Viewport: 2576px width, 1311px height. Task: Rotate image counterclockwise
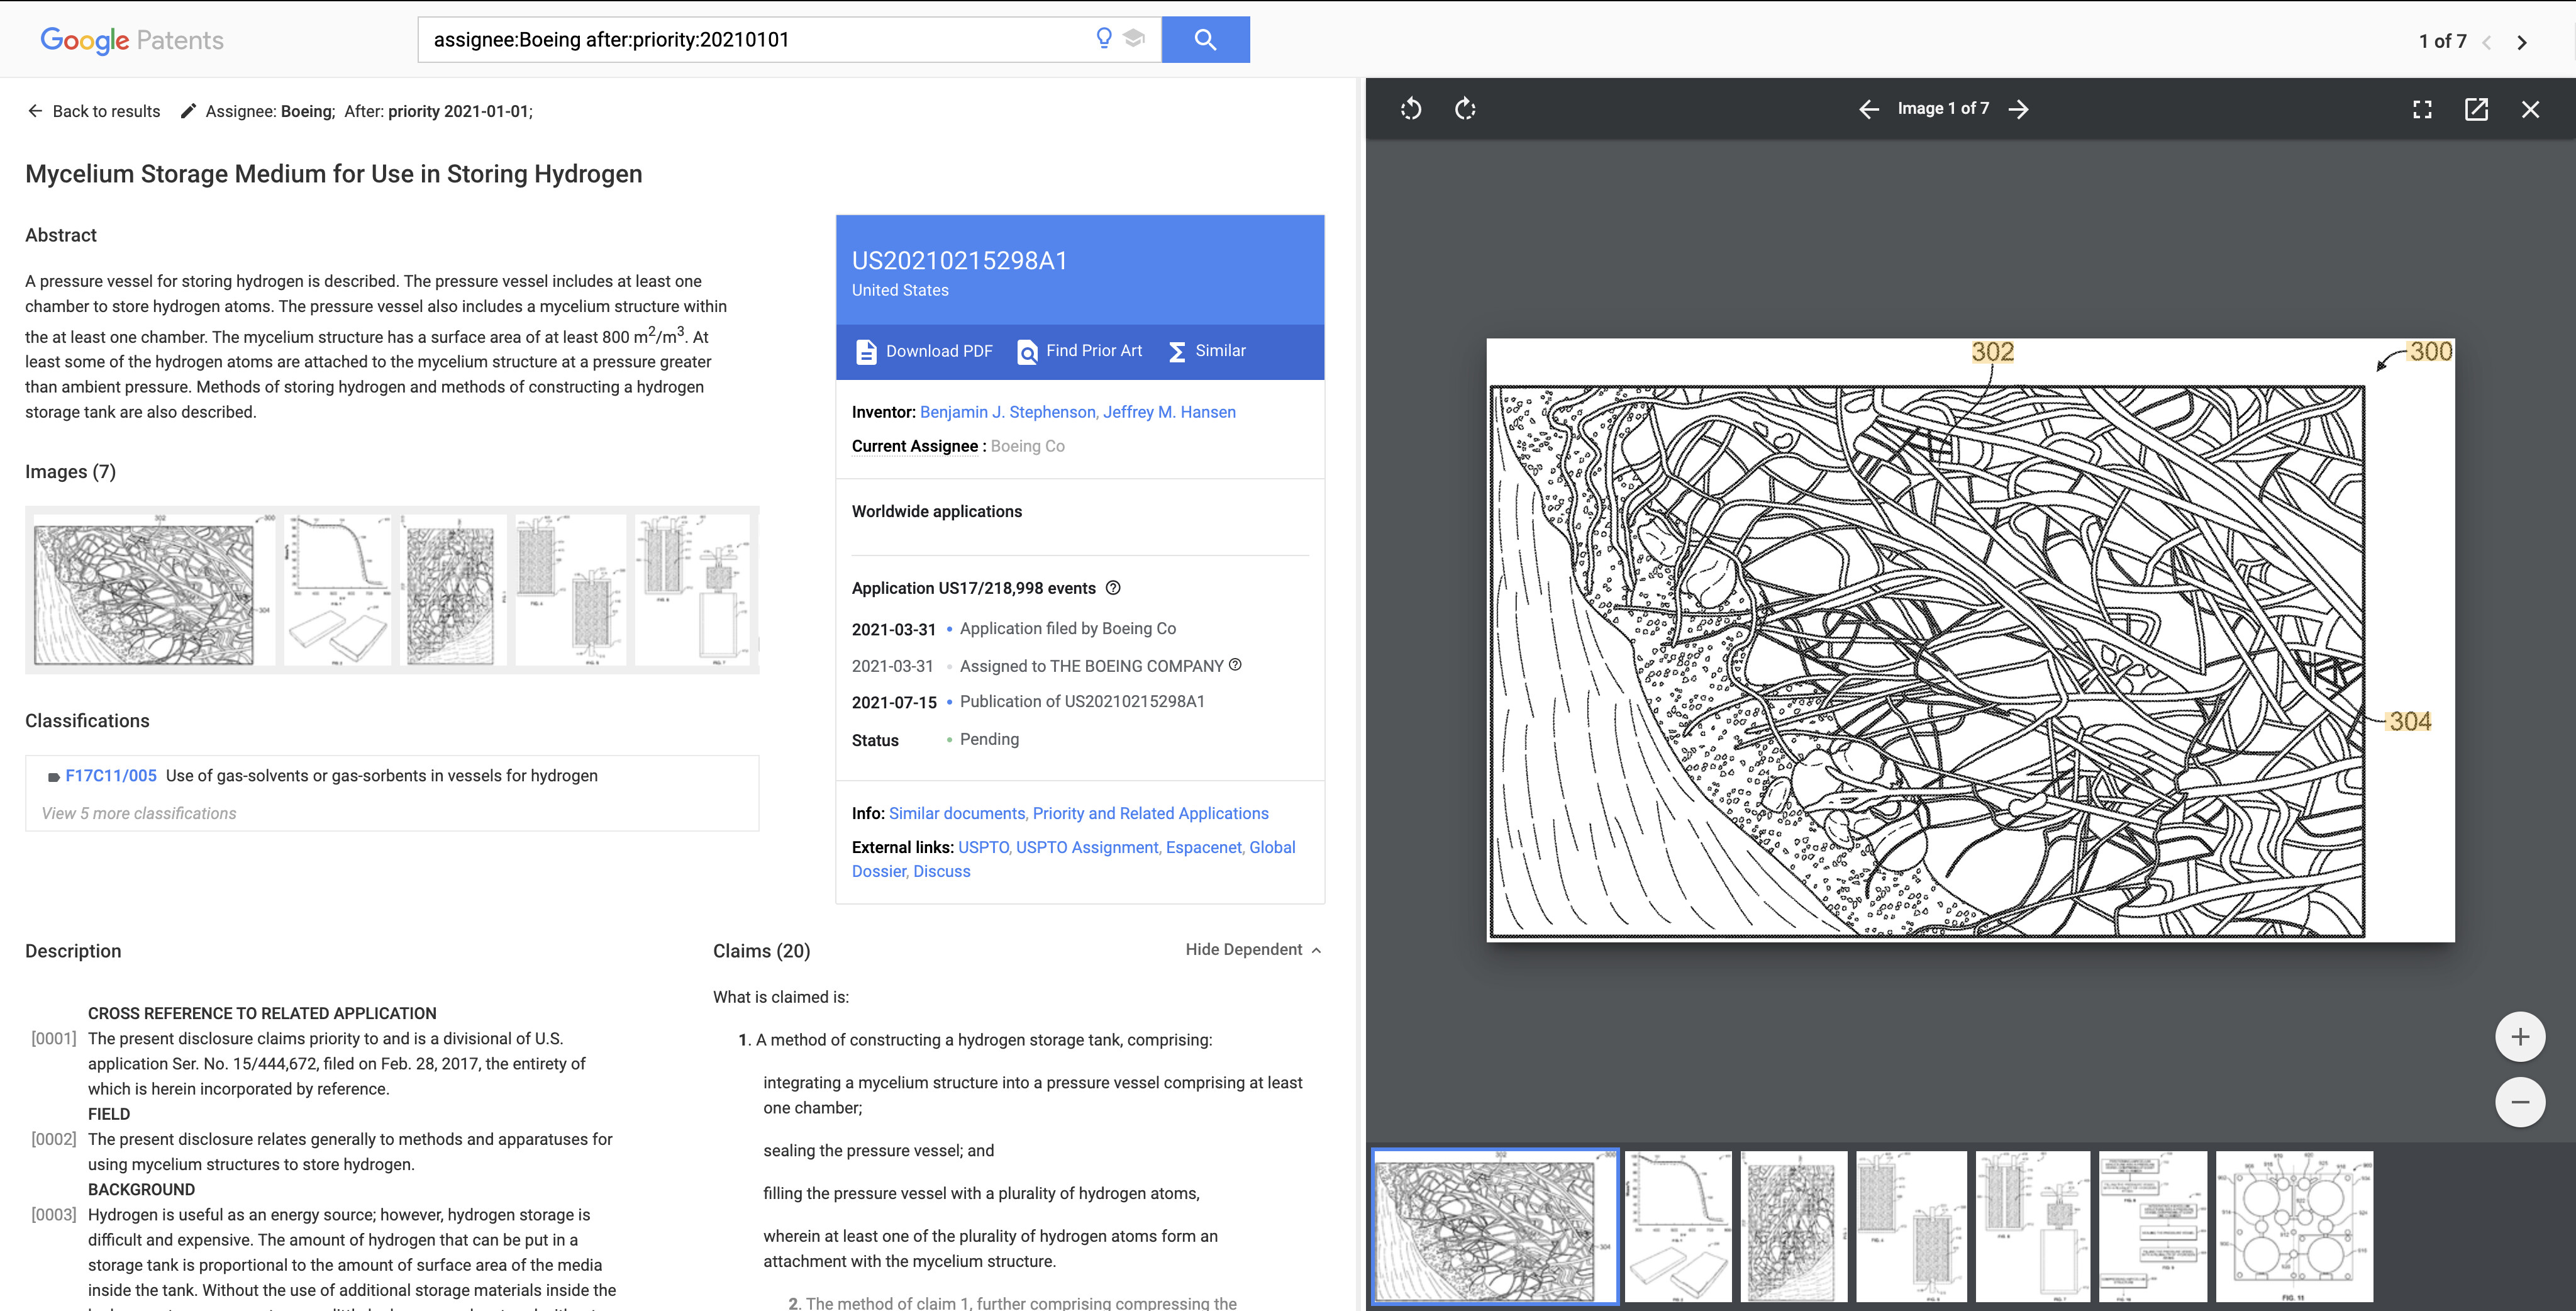(x=1411, y=109)
